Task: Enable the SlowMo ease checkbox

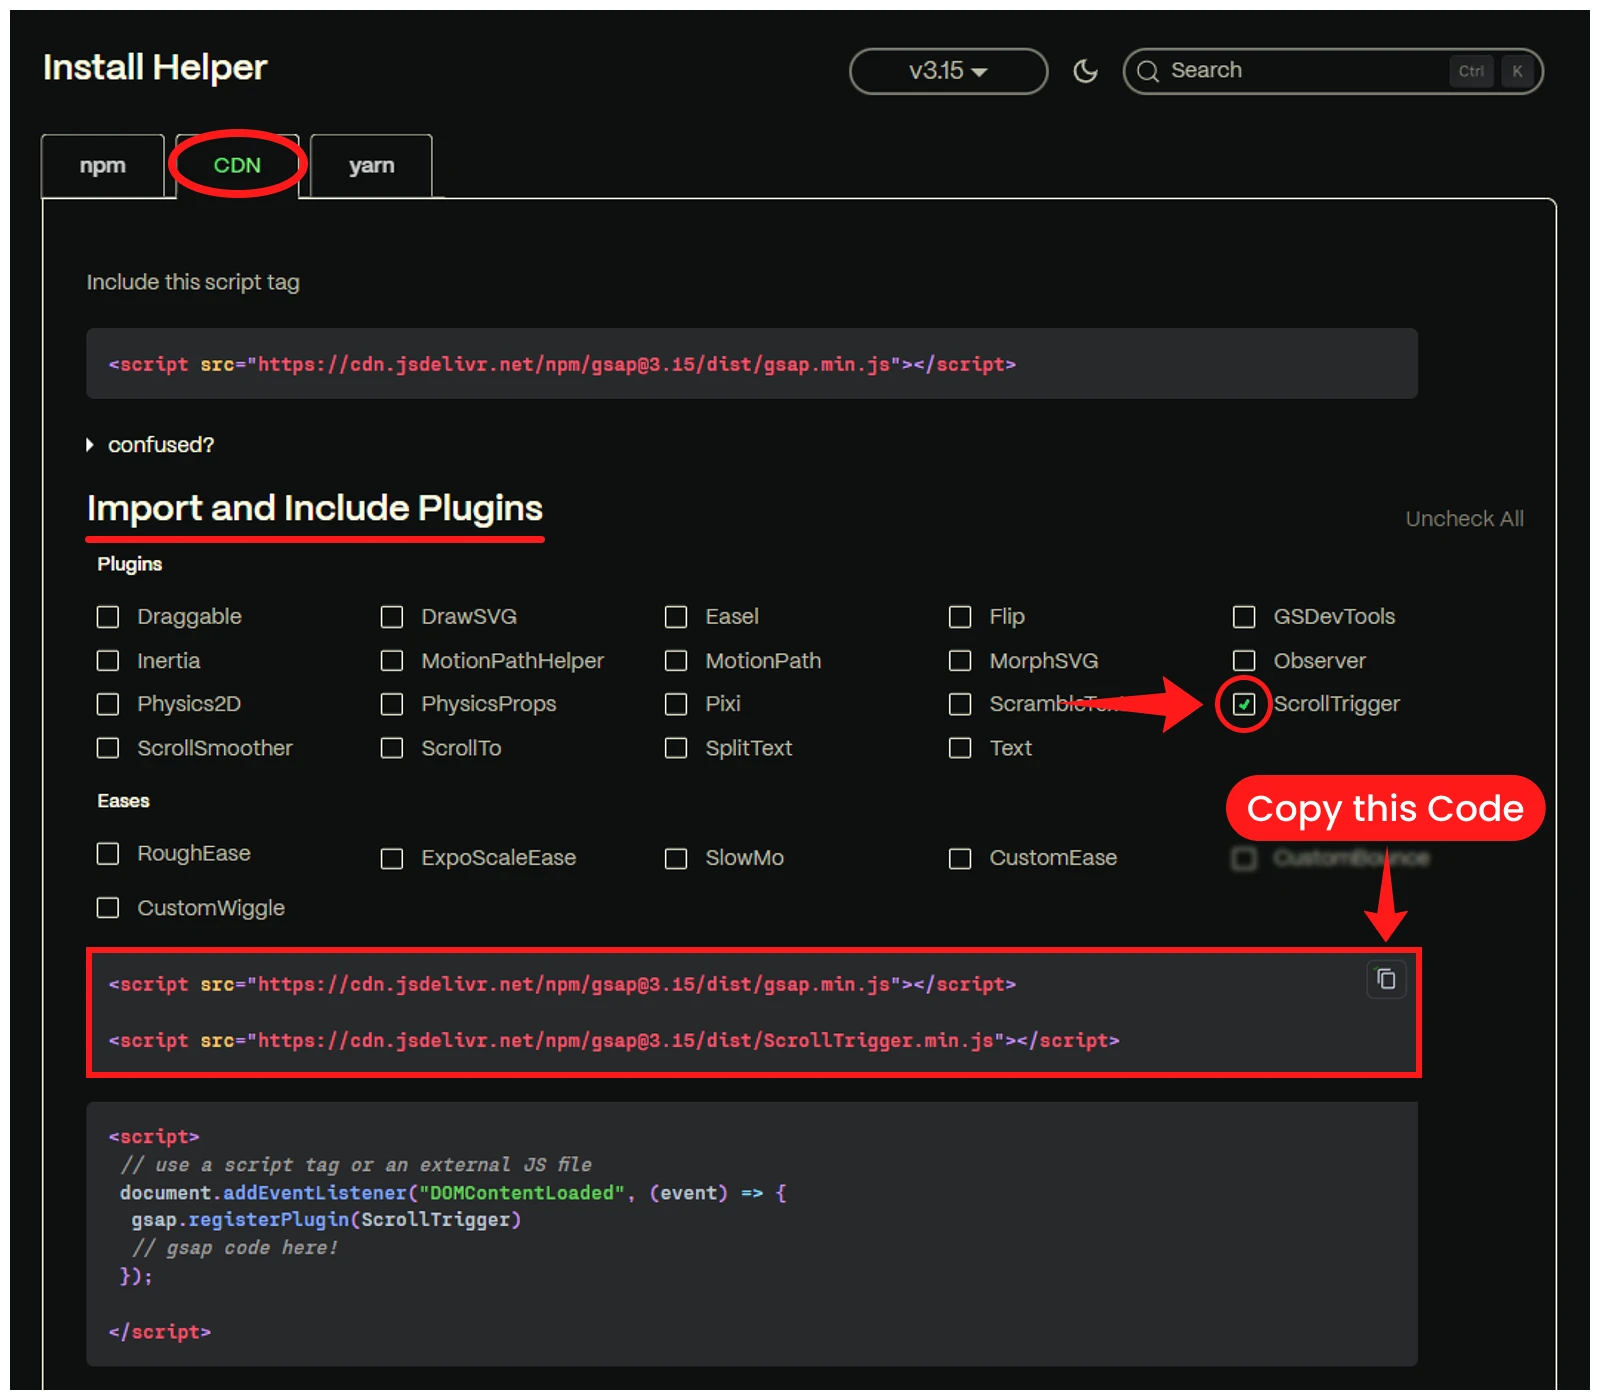Action: [x=676, y=859]
